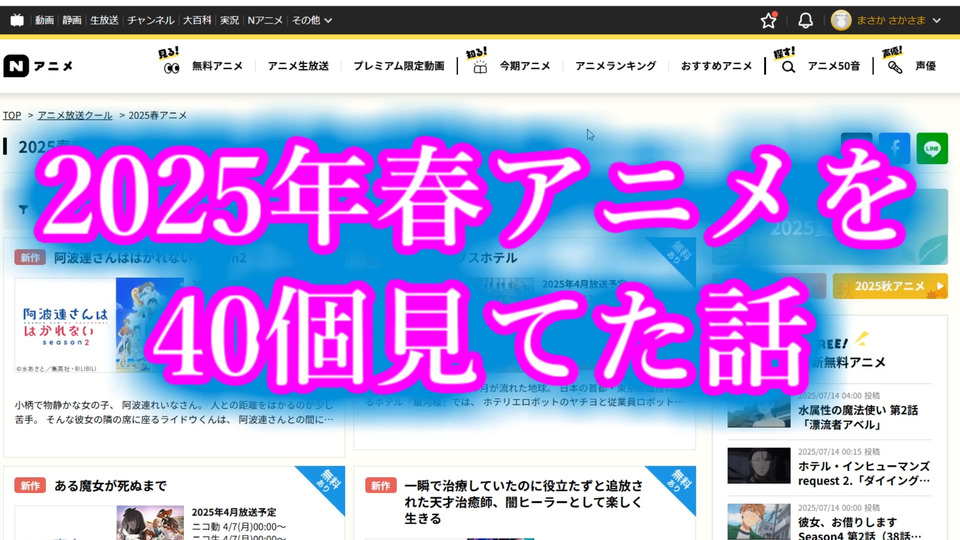
Task: Open Nアニメ in top navigation
Action: [x=265, y=20]
